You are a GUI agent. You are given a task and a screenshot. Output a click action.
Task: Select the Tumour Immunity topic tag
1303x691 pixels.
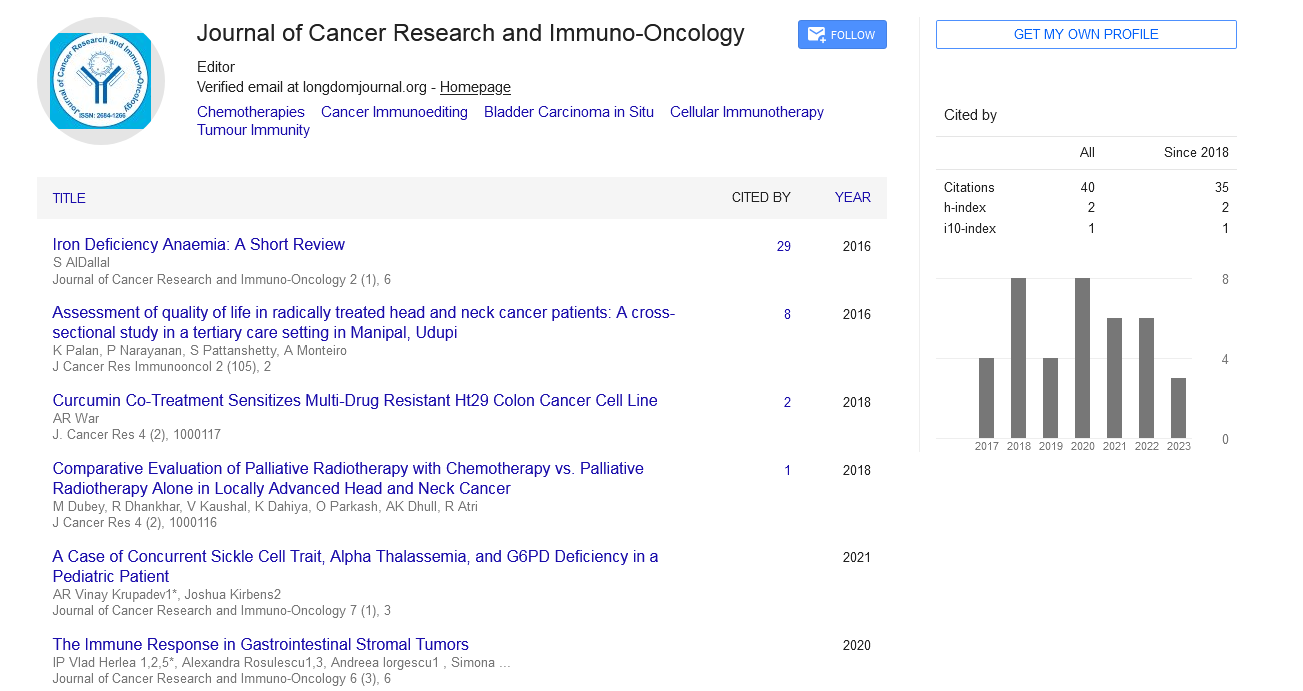253,130
